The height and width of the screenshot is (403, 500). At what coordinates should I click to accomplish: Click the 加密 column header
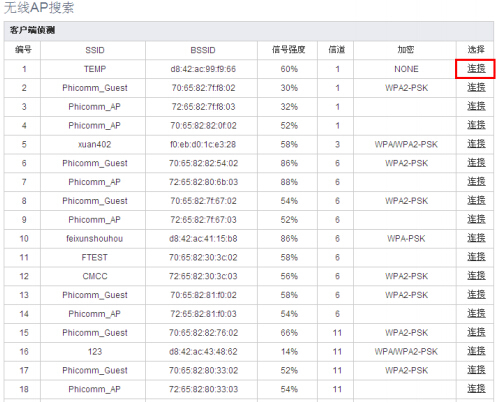406,50
